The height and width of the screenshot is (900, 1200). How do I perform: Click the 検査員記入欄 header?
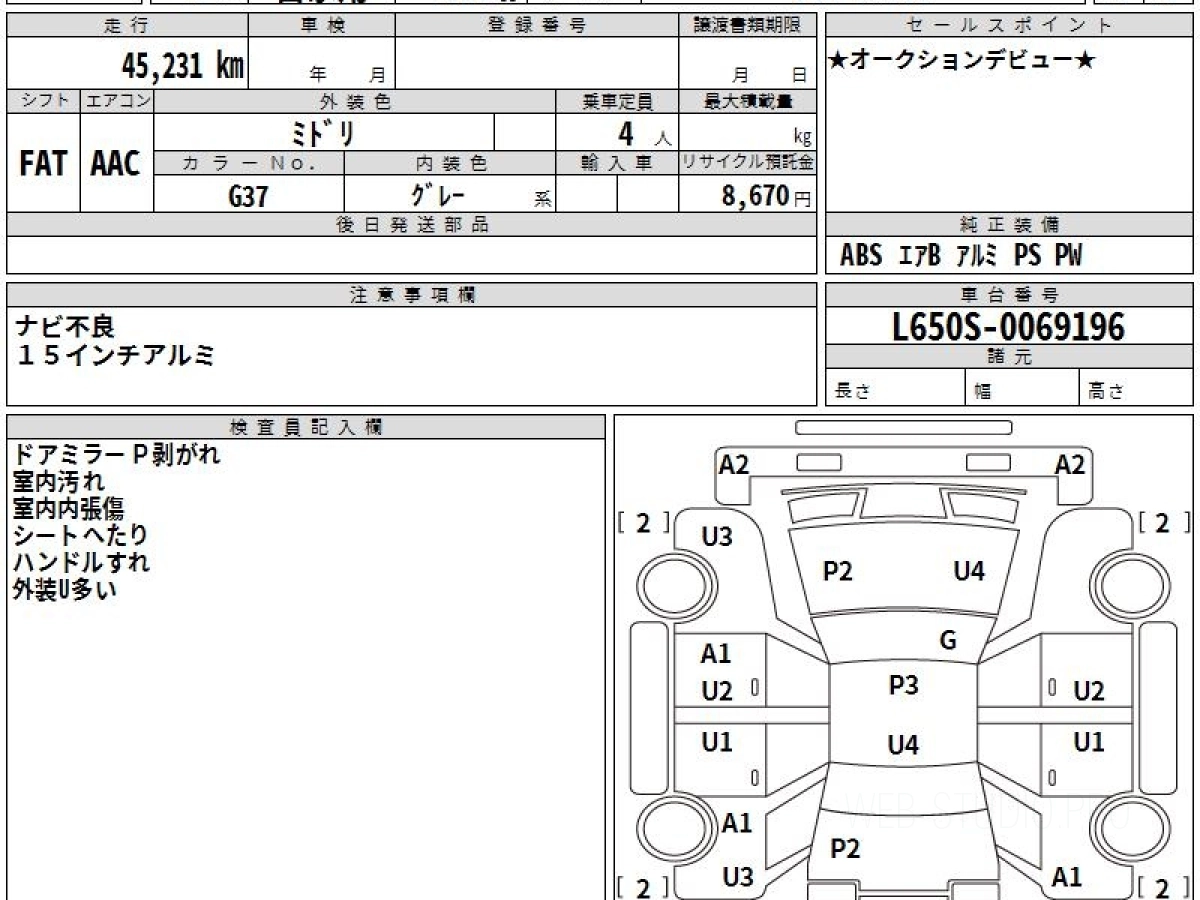306,427
